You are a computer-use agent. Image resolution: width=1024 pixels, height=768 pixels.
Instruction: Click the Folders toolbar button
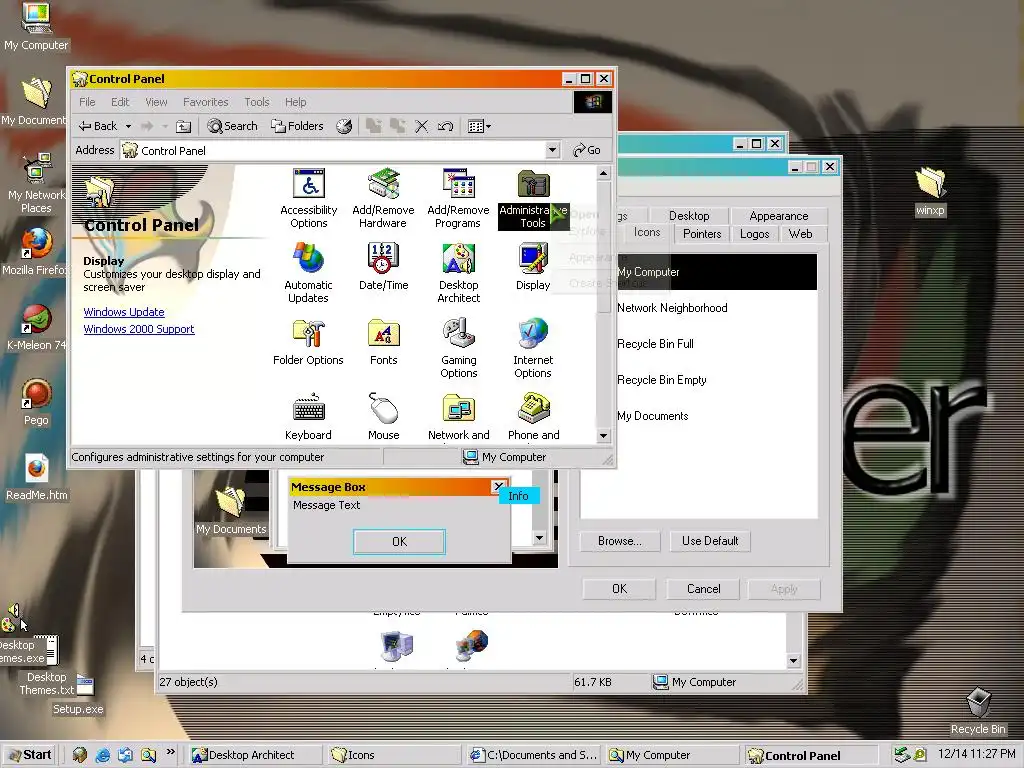297,126
